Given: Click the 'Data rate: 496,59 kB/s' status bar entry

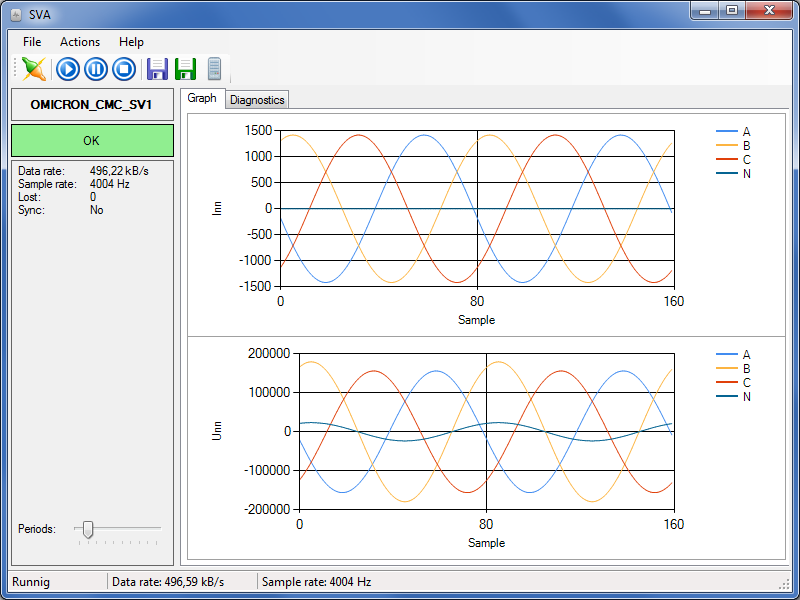Looking at the screenshot, I should pyautogui.click(x=168, y=582).
